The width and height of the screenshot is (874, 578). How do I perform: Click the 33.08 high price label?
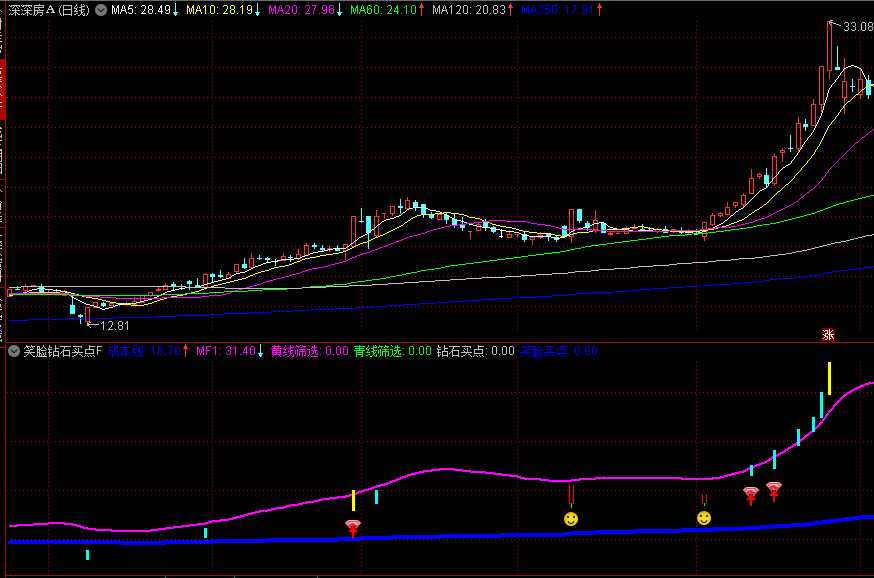[x=857, y=26]
